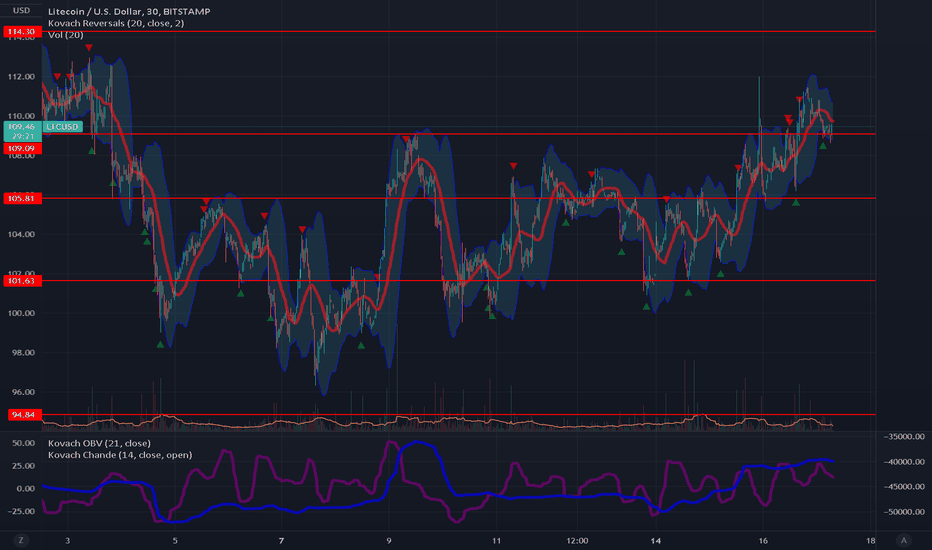Image resolution: width=932 pixels, height=550 pixels.
Task: Click the 110.00 price axis value
Action: pos(21,116)
